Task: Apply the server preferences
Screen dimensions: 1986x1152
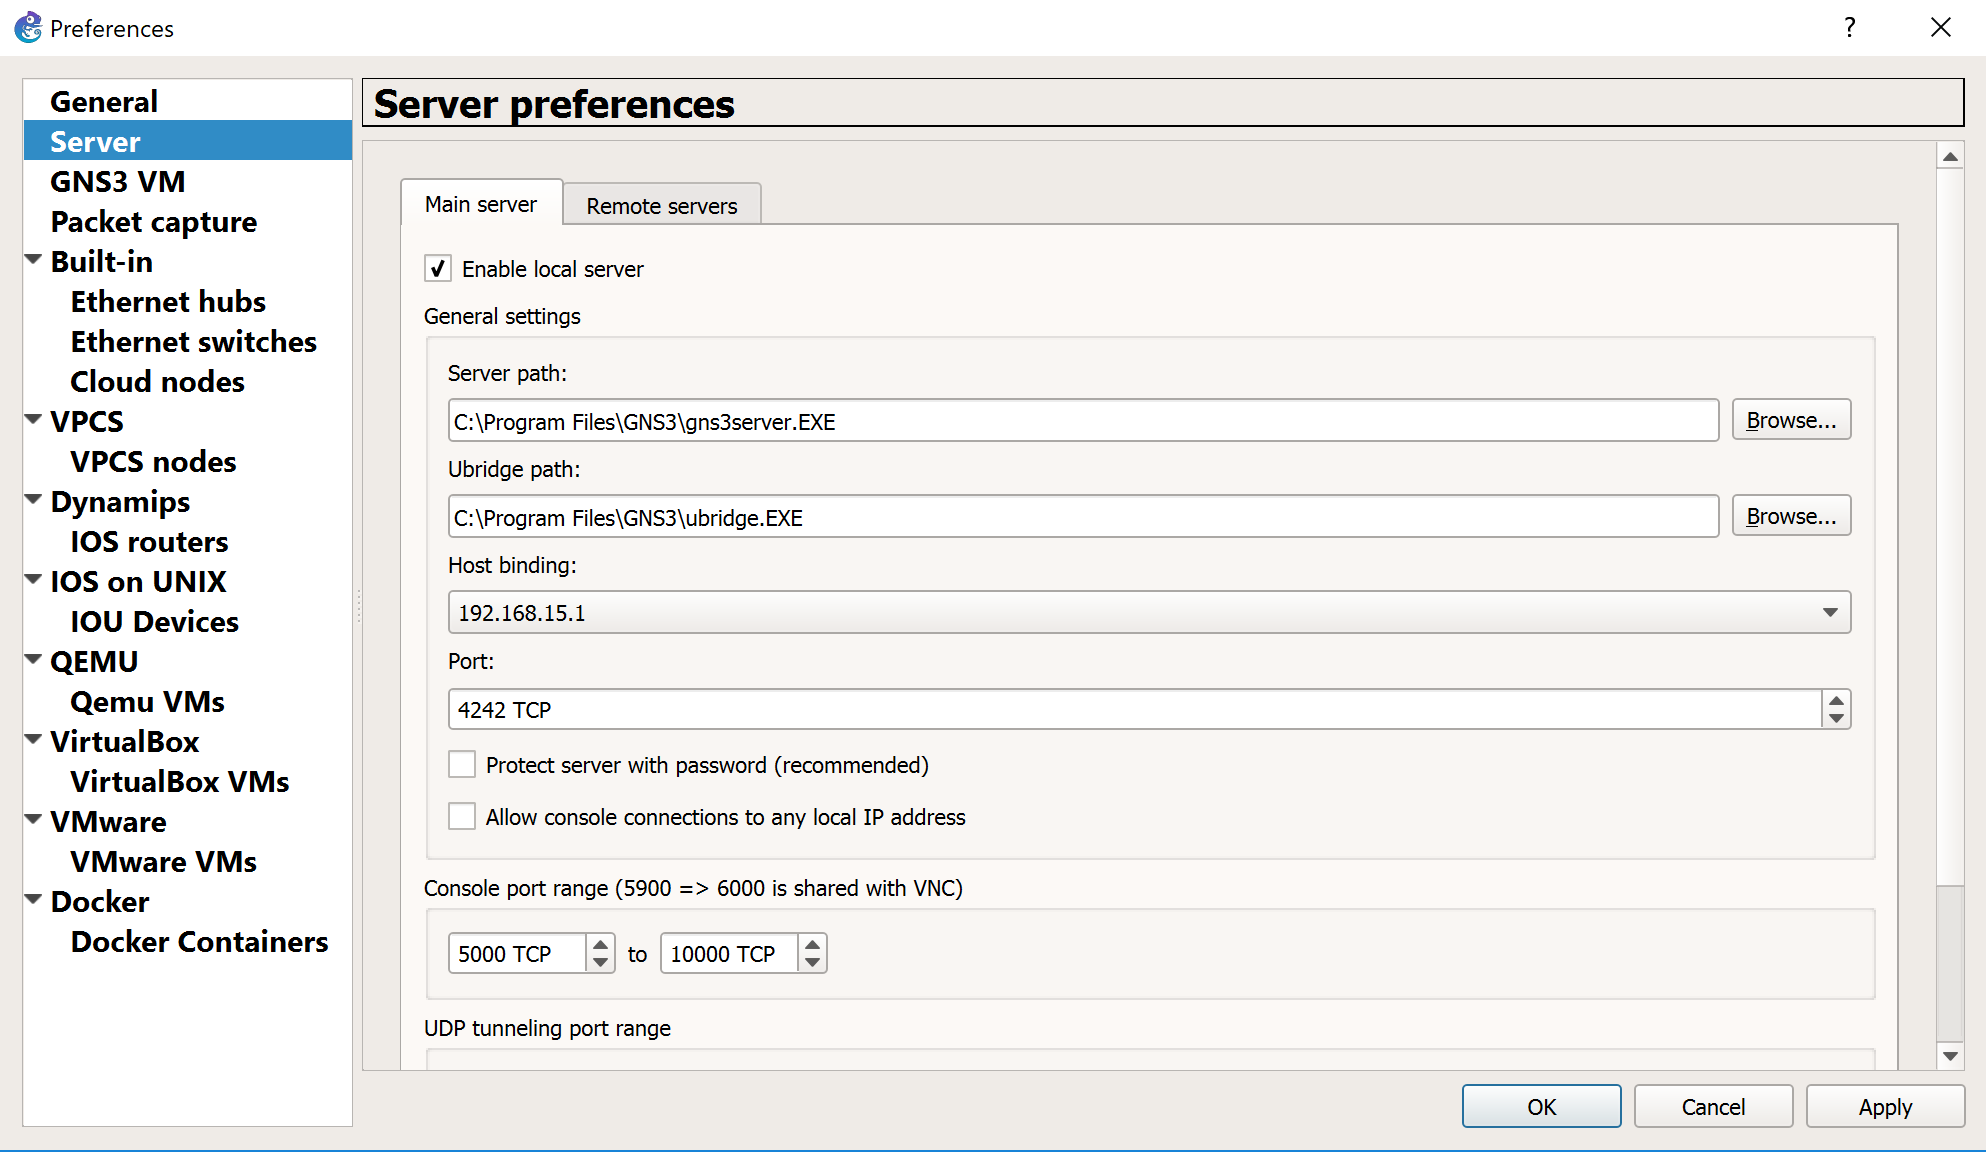Action: click(1884, 1106)
